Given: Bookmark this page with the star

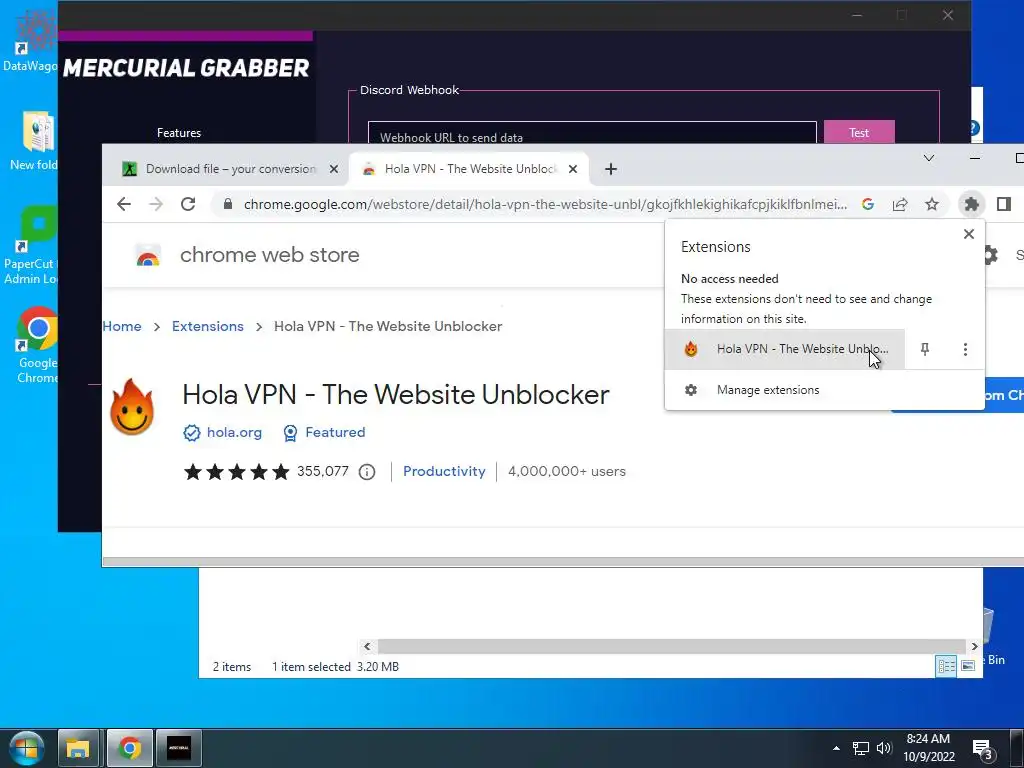Looking at the screenshot, I should point(932,204).
